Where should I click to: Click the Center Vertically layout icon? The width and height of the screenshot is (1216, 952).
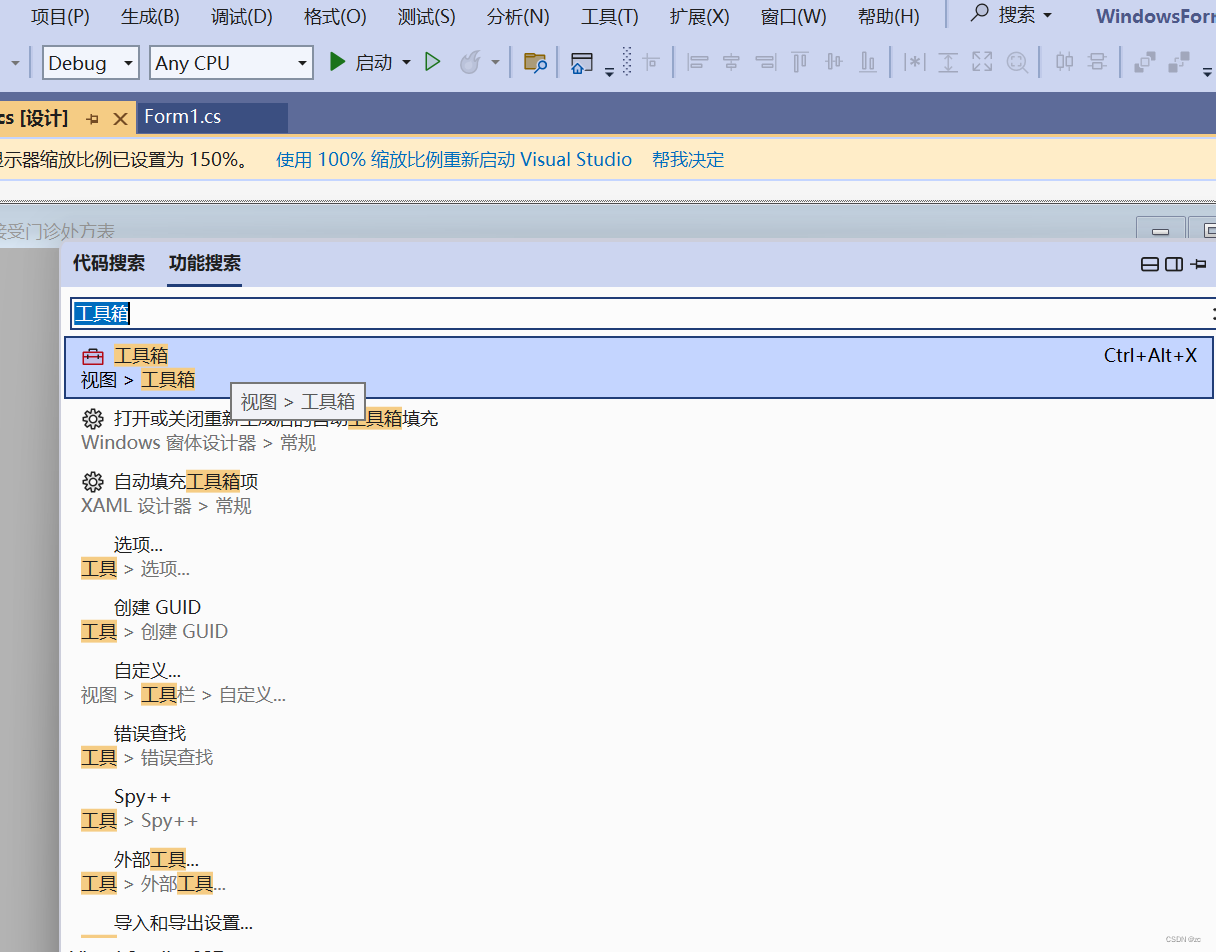pos(1097,63)
